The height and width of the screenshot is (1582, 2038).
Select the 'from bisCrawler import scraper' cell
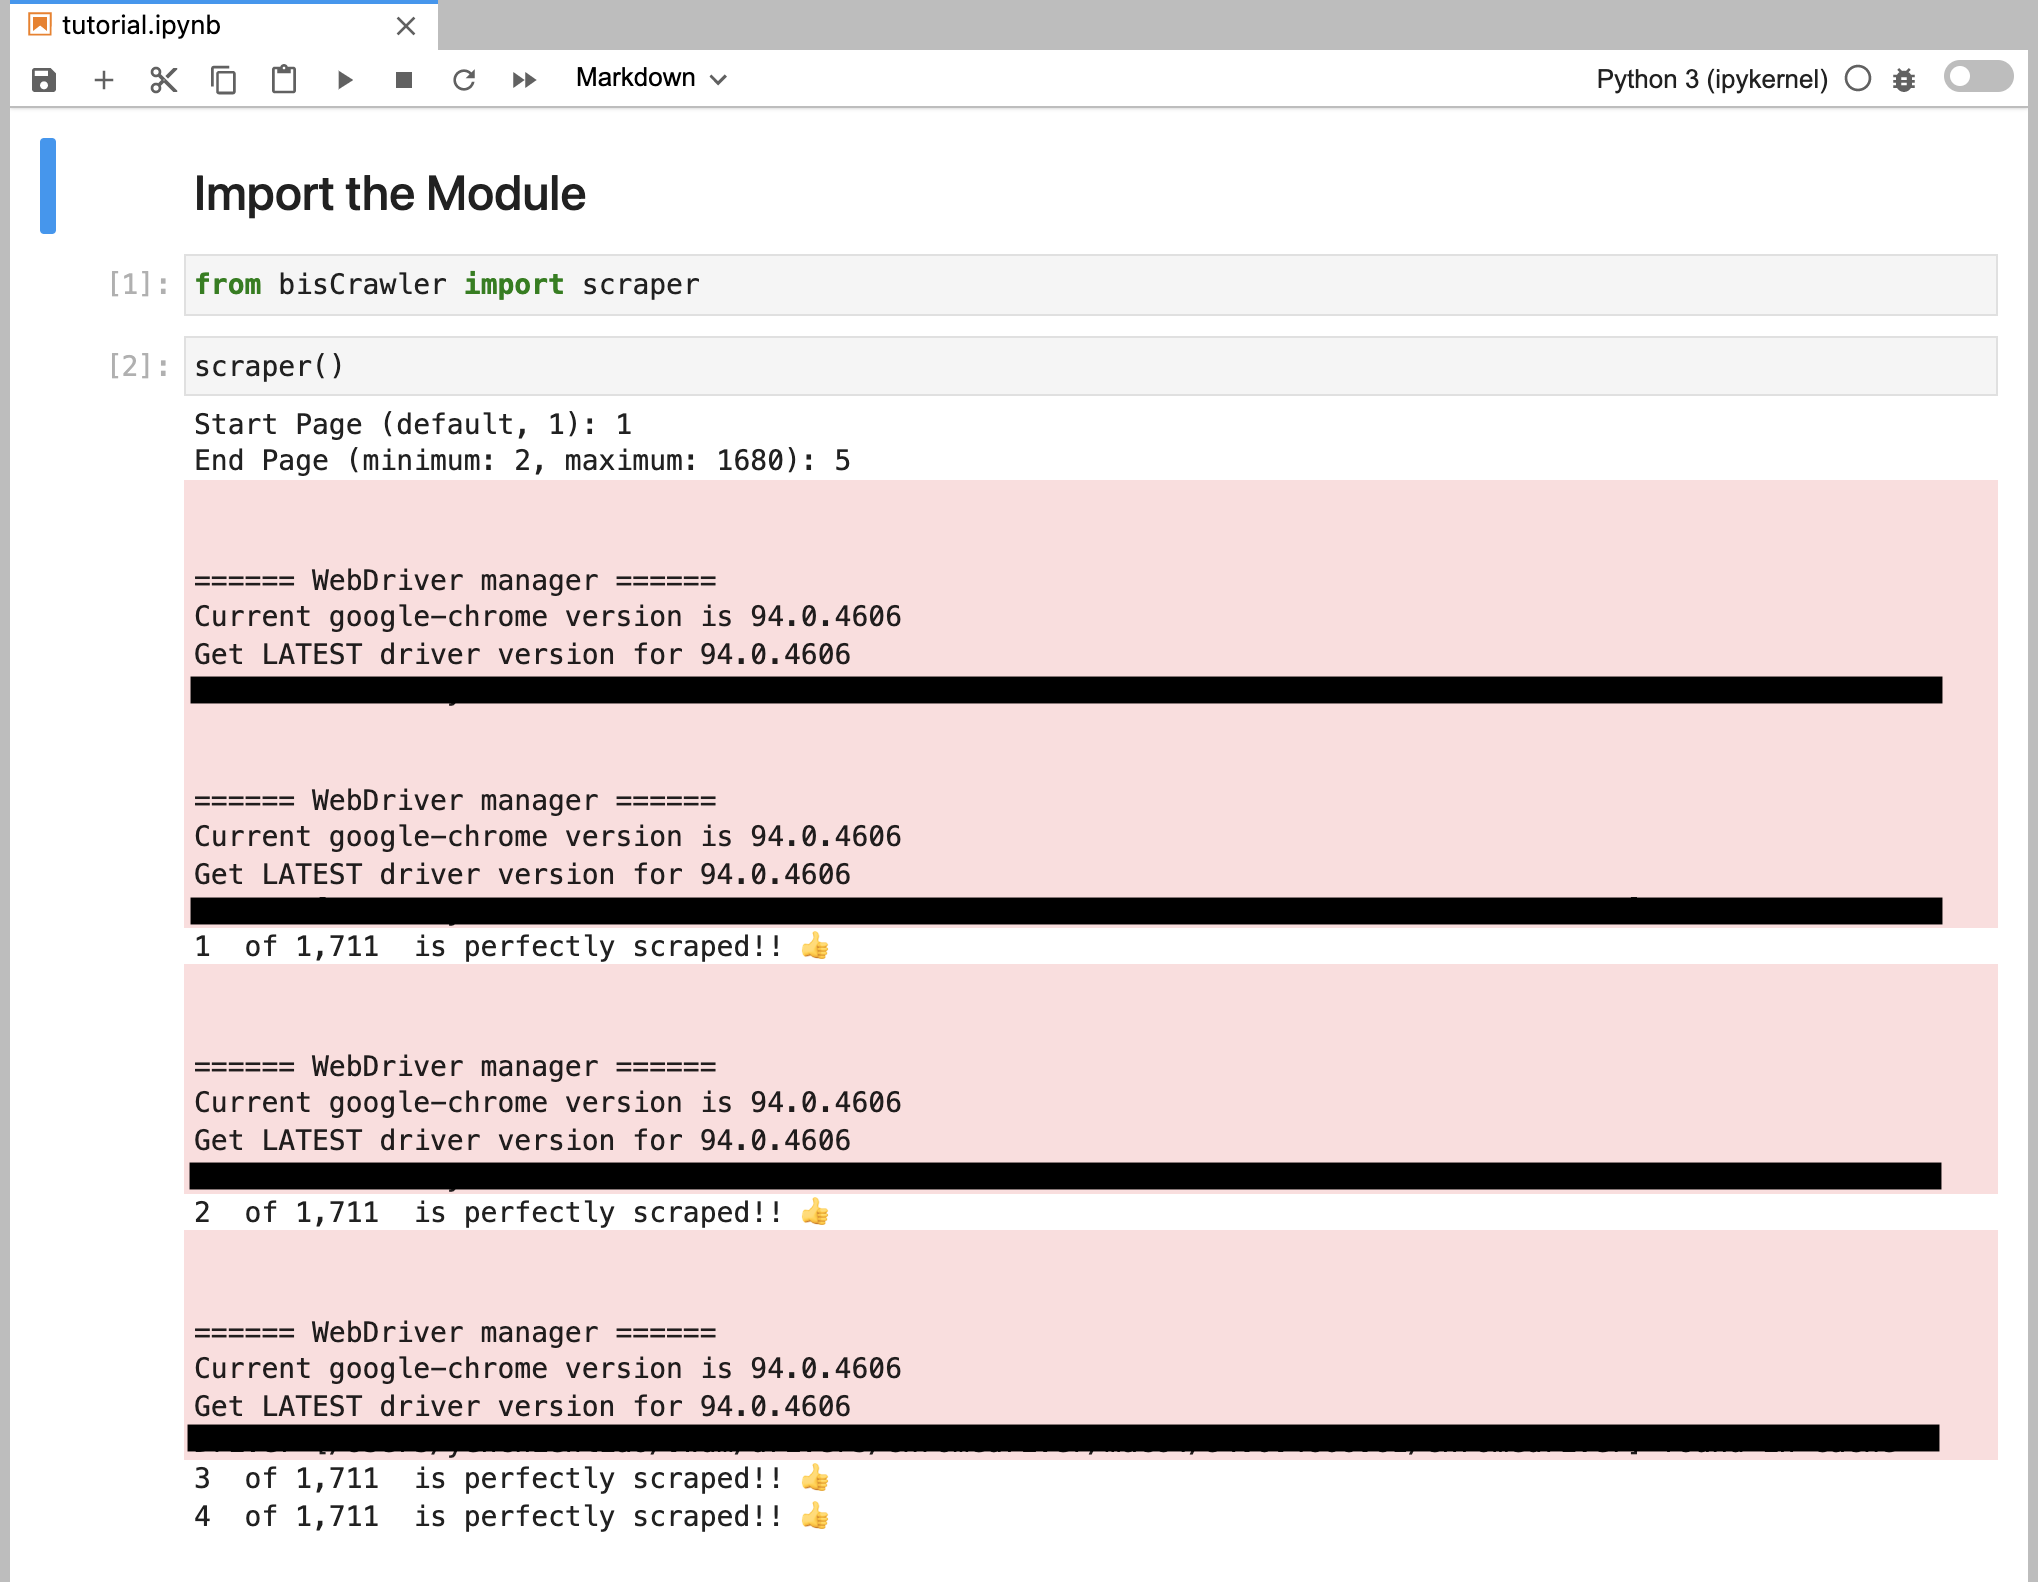(1090, 285)
